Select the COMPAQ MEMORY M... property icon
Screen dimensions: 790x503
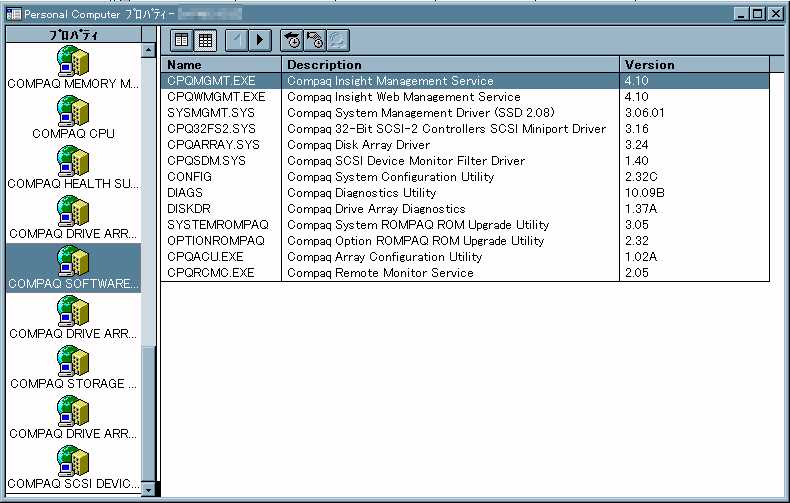click(x=73, y=68)
